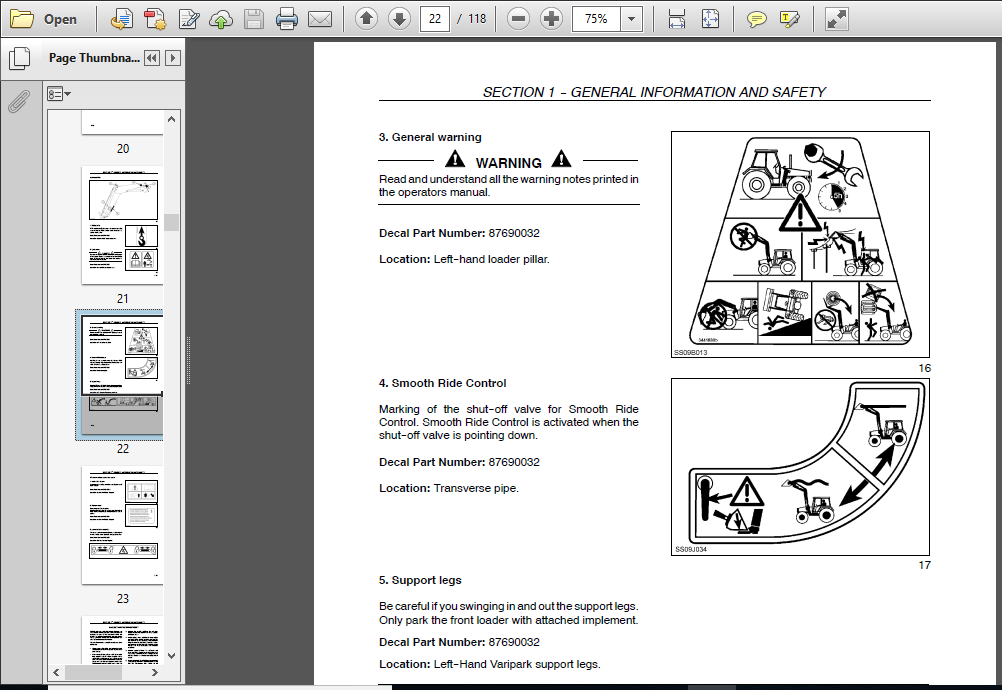Click the page number field showing 22
1002x690 pixels.
(435, 19)
